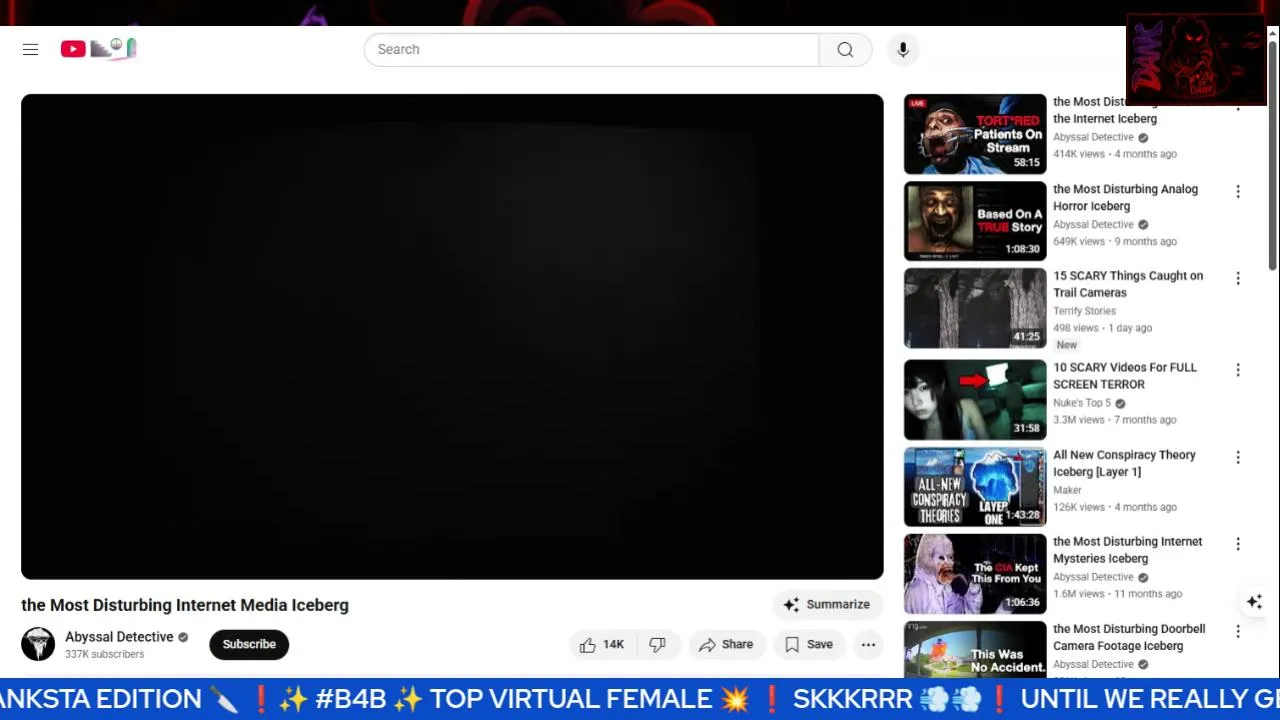Open Analog Horror Iceberg thumbnail
This screenshot has height=720, width=1280.
pyautogui.click(x=975, y=221)
